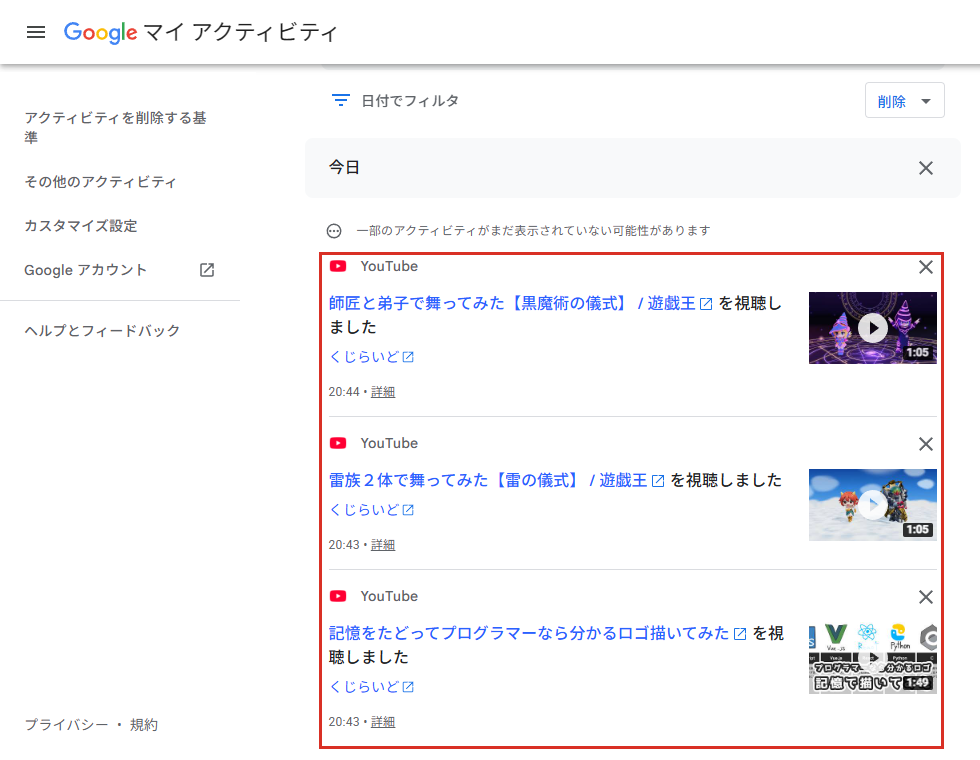The image size is (980, 760).
Task: Delete the ロゴ描いてみた video activity
Action: point(926,598)
